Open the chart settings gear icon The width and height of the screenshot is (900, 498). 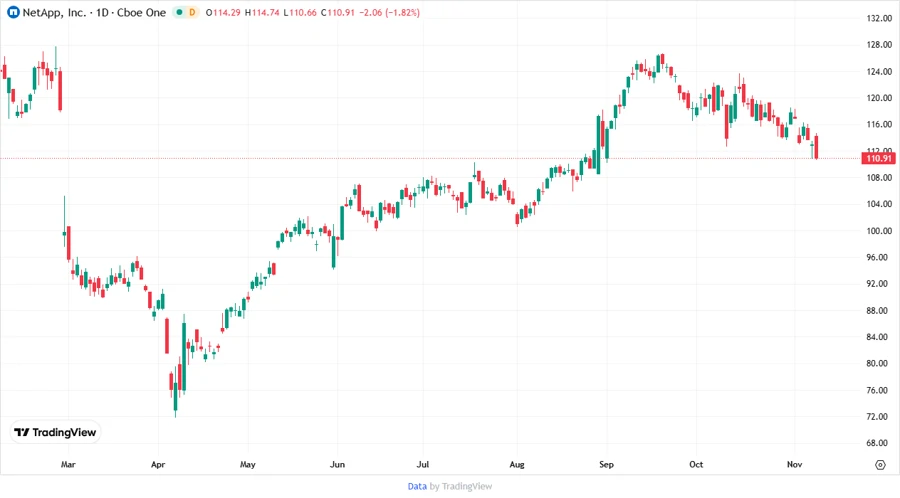point(880,465)
